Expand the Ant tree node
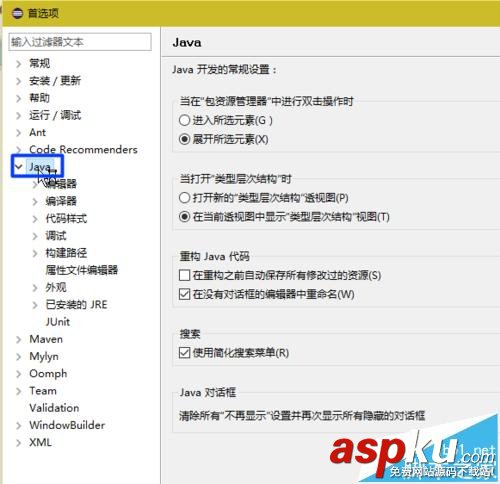The image size is (500, 484). coord(19,133)
